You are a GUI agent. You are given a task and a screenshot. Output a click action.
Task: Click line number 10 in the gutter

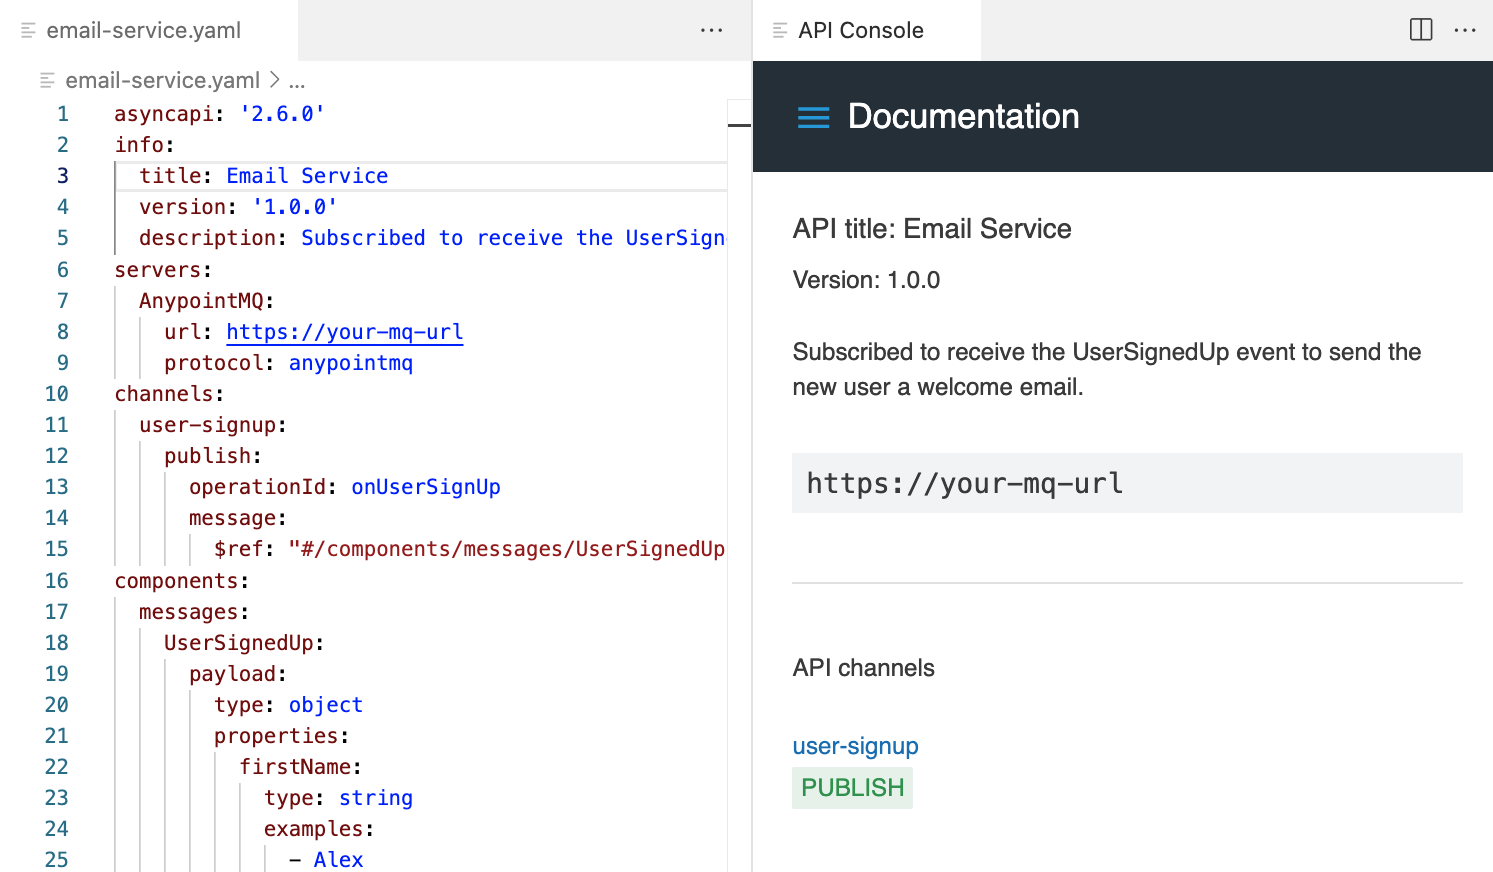pyautogui.click(x=57, y=394)
